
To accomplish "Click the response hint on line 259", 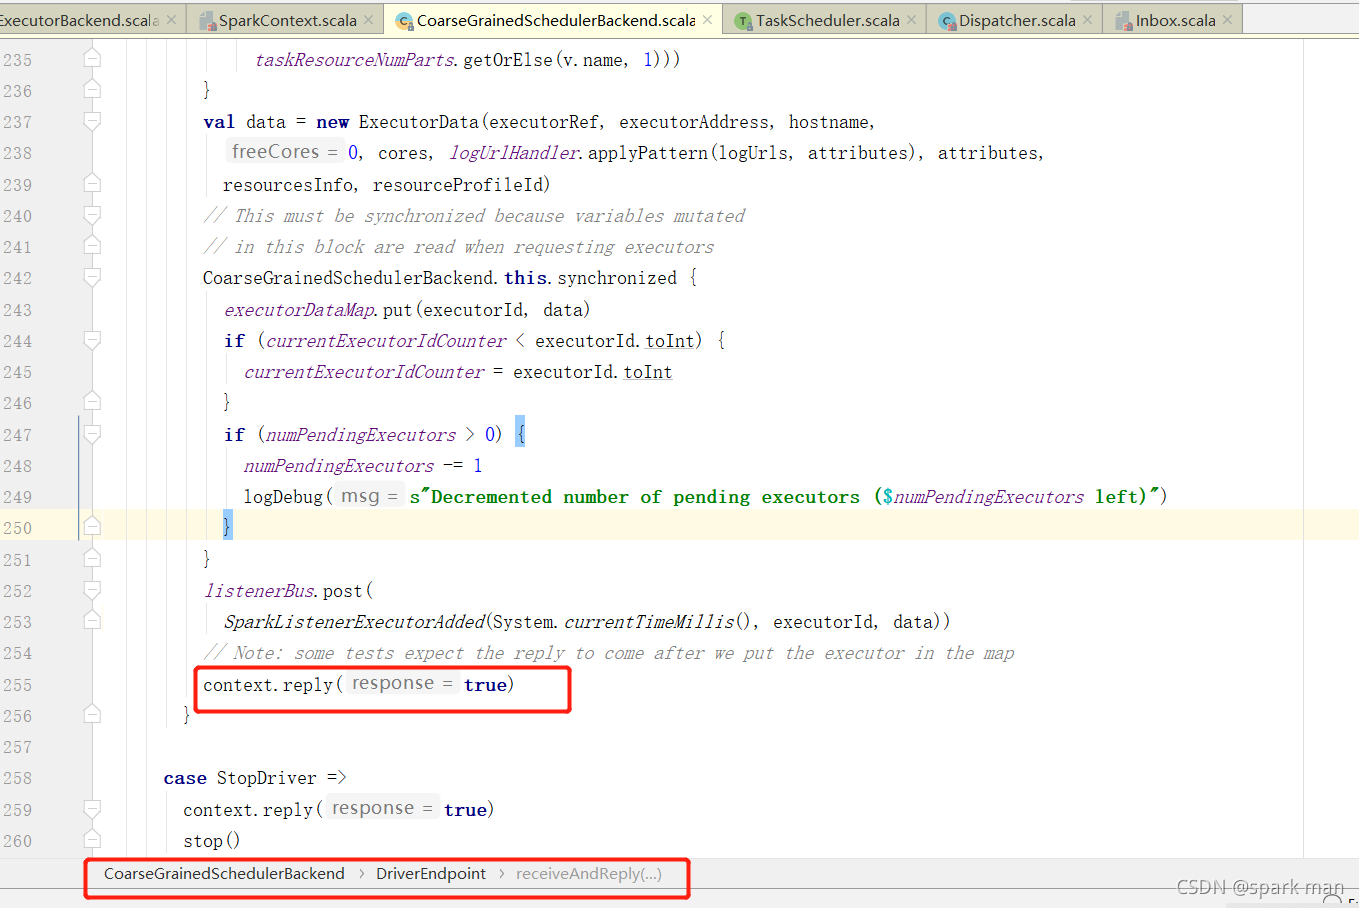I will [x=382, y=808].
